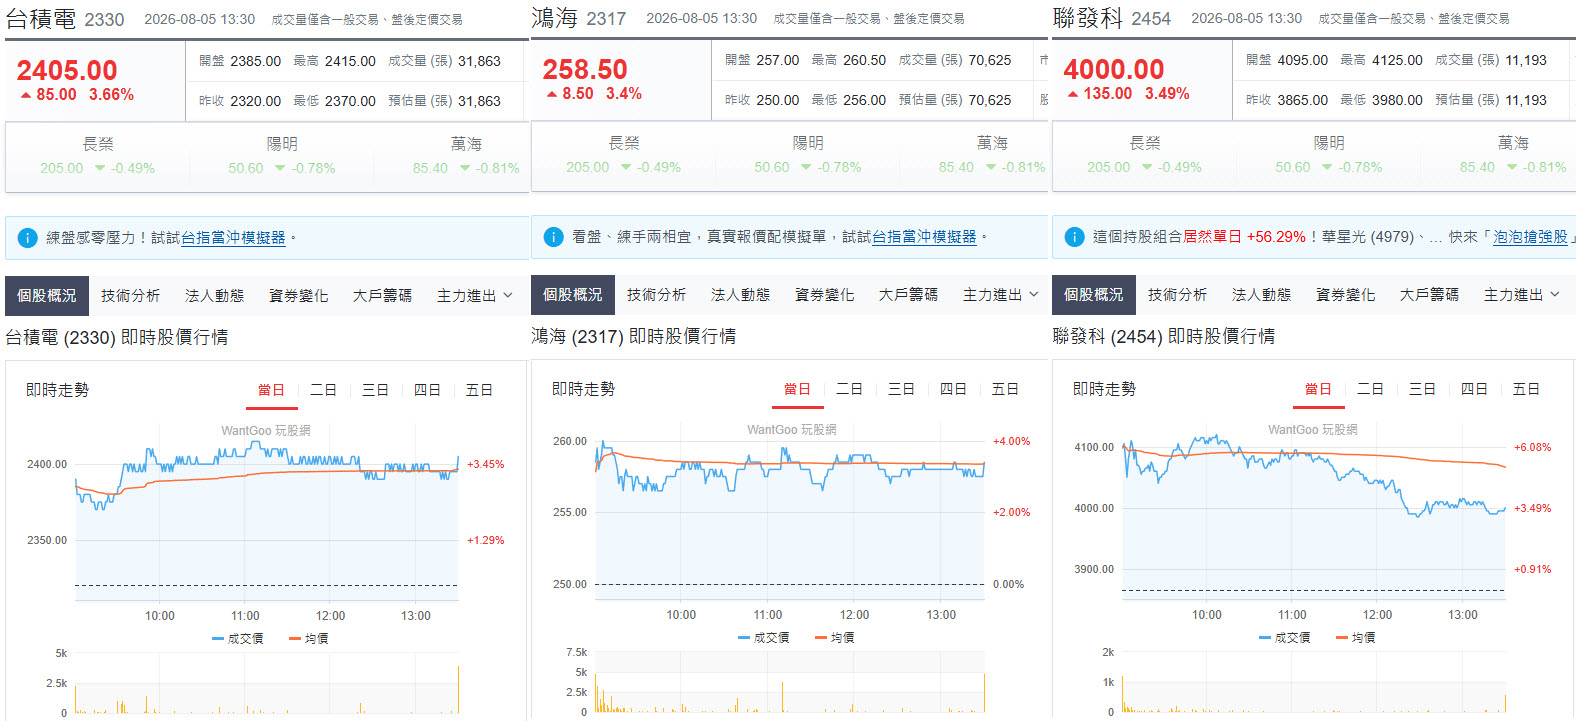Show 五日 range on the 台積電 chart
Screen dimensions: 1576x721
click(480, 390)
